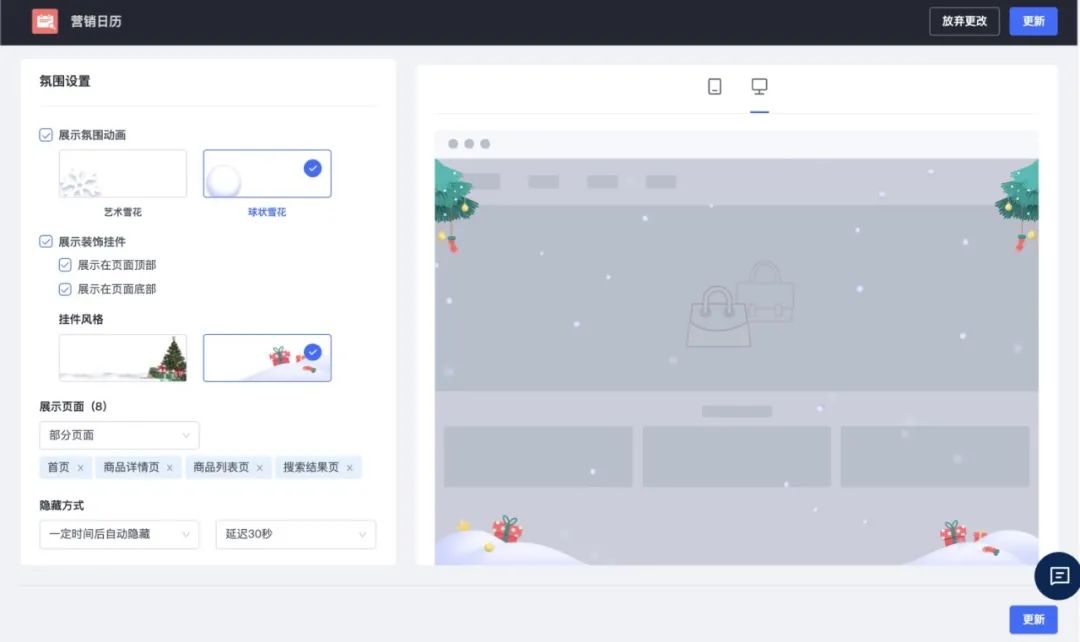Remove the 首页 tag with its x
The width and height of the screenshot is (1080, 642).
[x=81, y=468]
